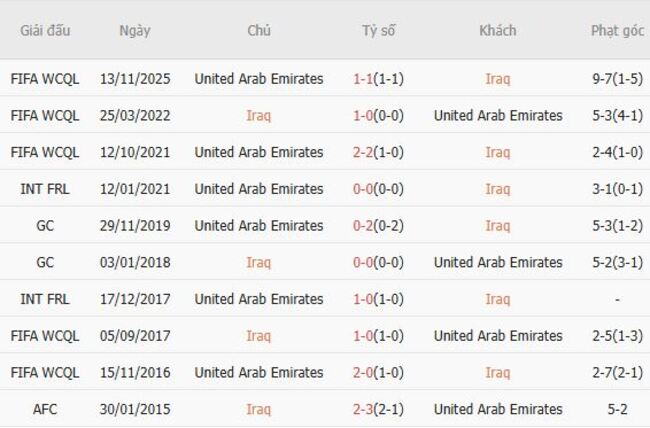The image size is (650, 428).
Task: Click the "Ngày" column header
Action: [x=135, y=31]
